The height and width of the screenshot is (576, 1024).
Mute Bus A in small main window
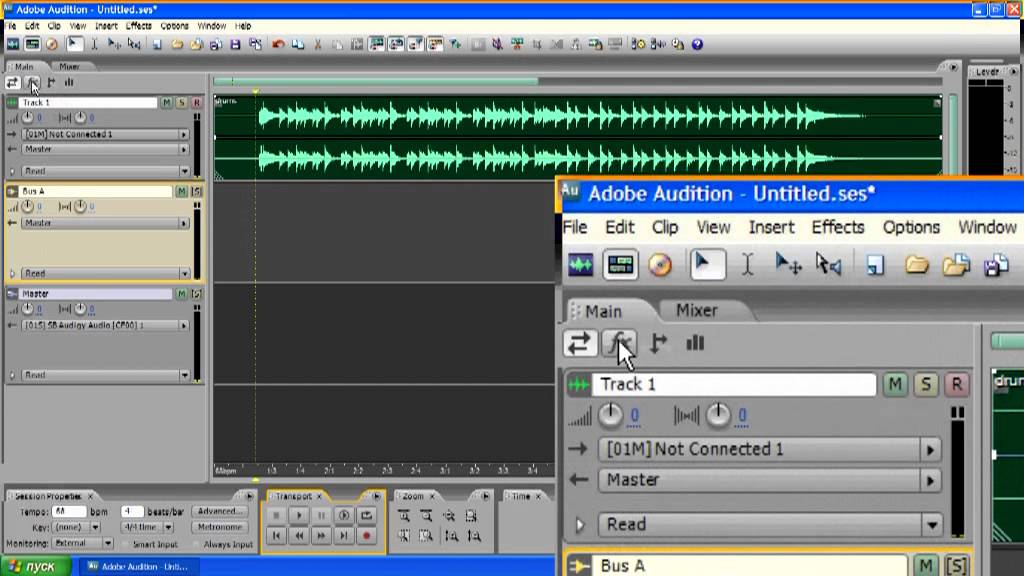click(182, 191)
